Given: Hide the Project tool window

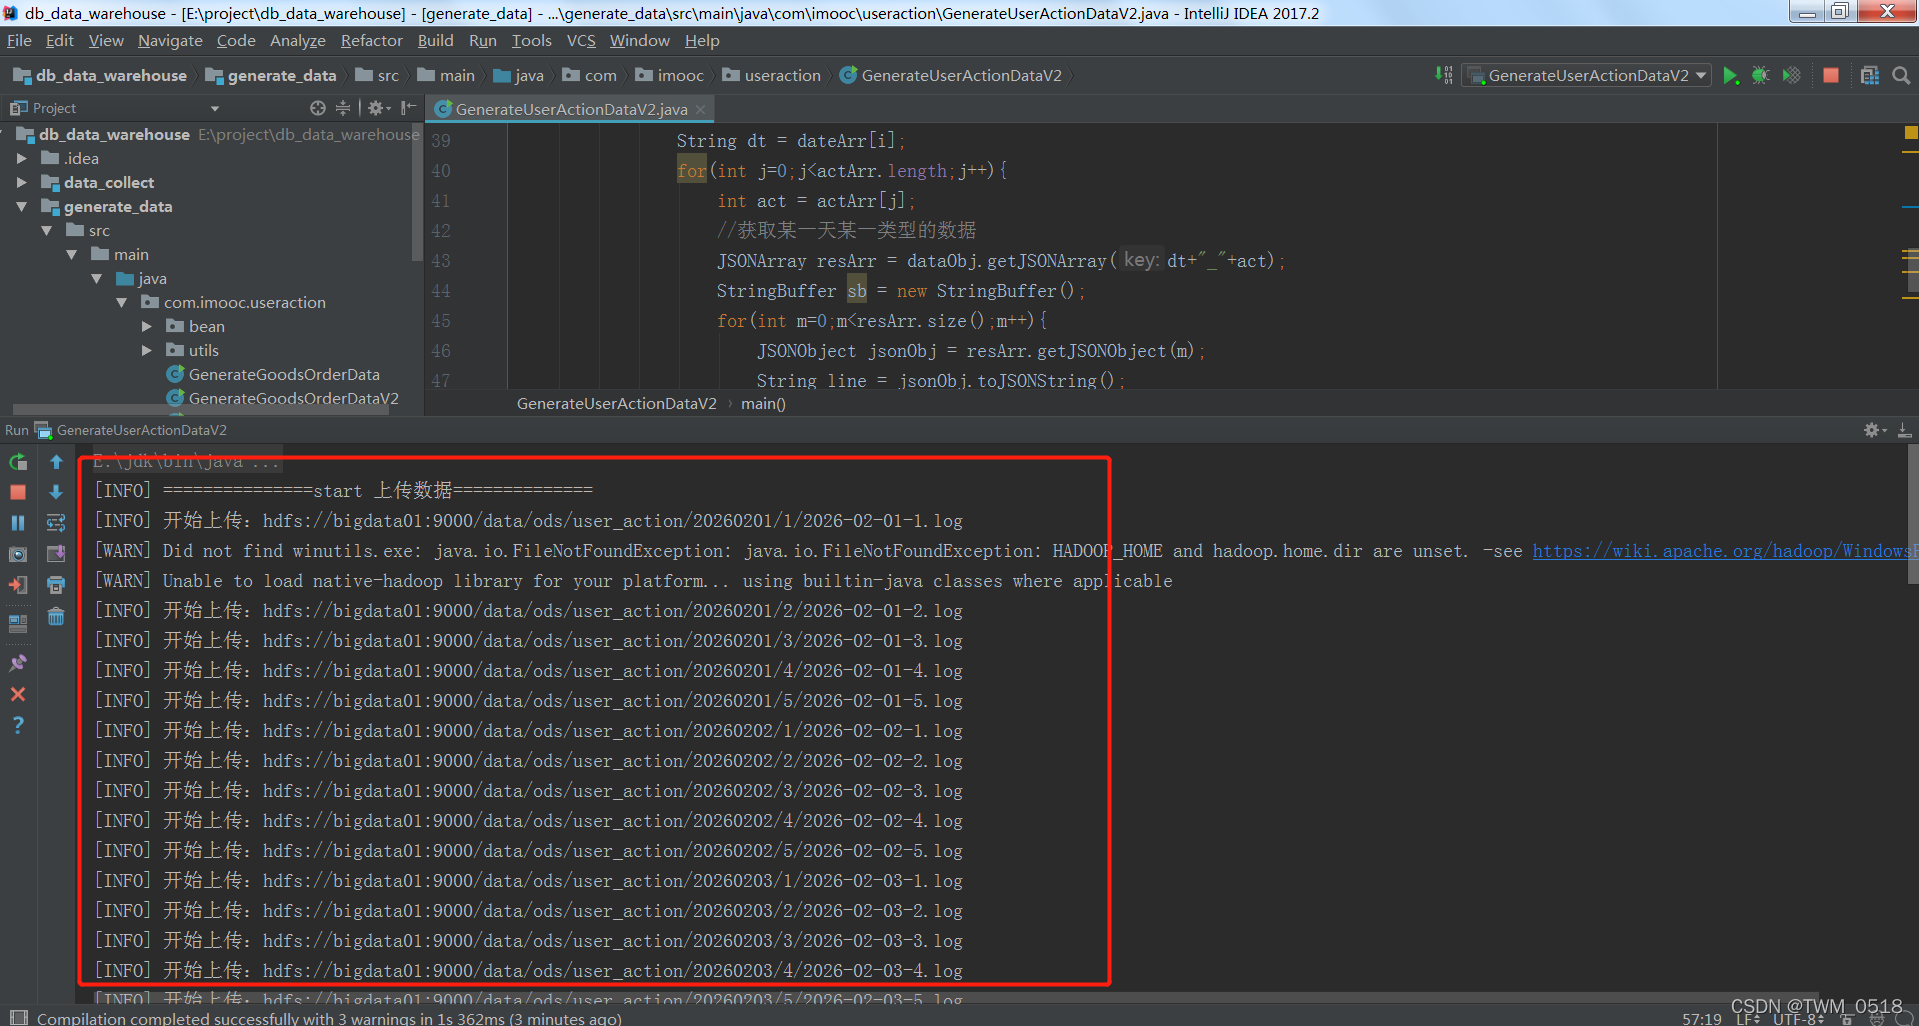Looking at the screenshot, I should tap(408, 108).
